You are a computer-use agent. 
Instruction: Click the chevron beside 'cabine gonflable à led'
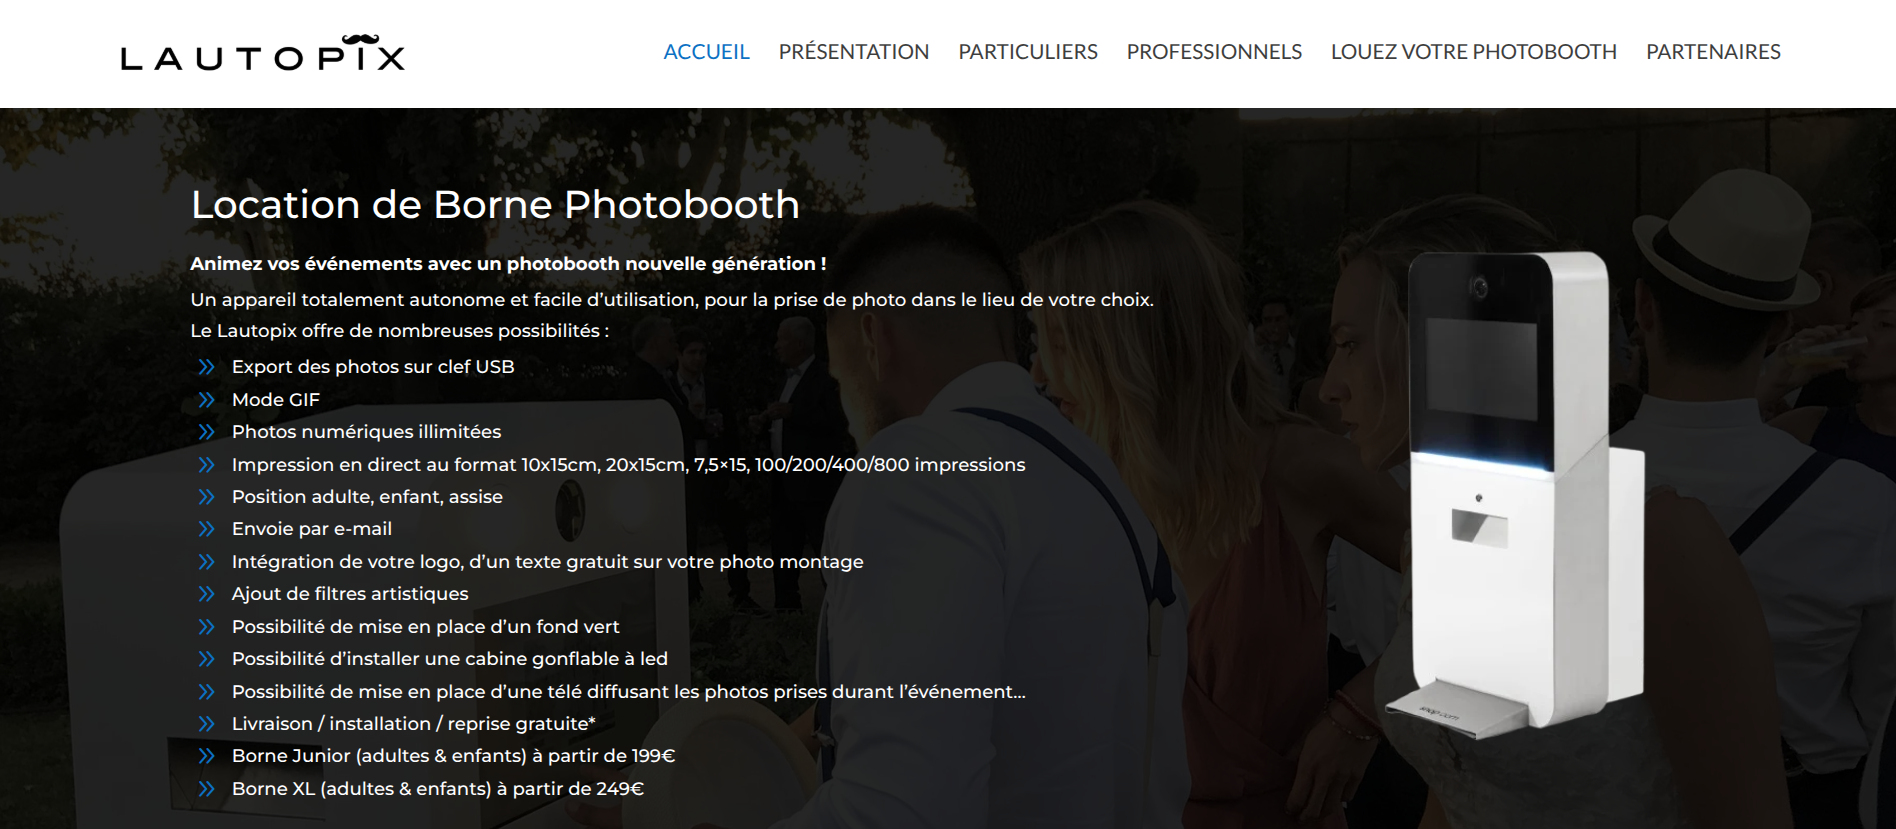point(207,659)
